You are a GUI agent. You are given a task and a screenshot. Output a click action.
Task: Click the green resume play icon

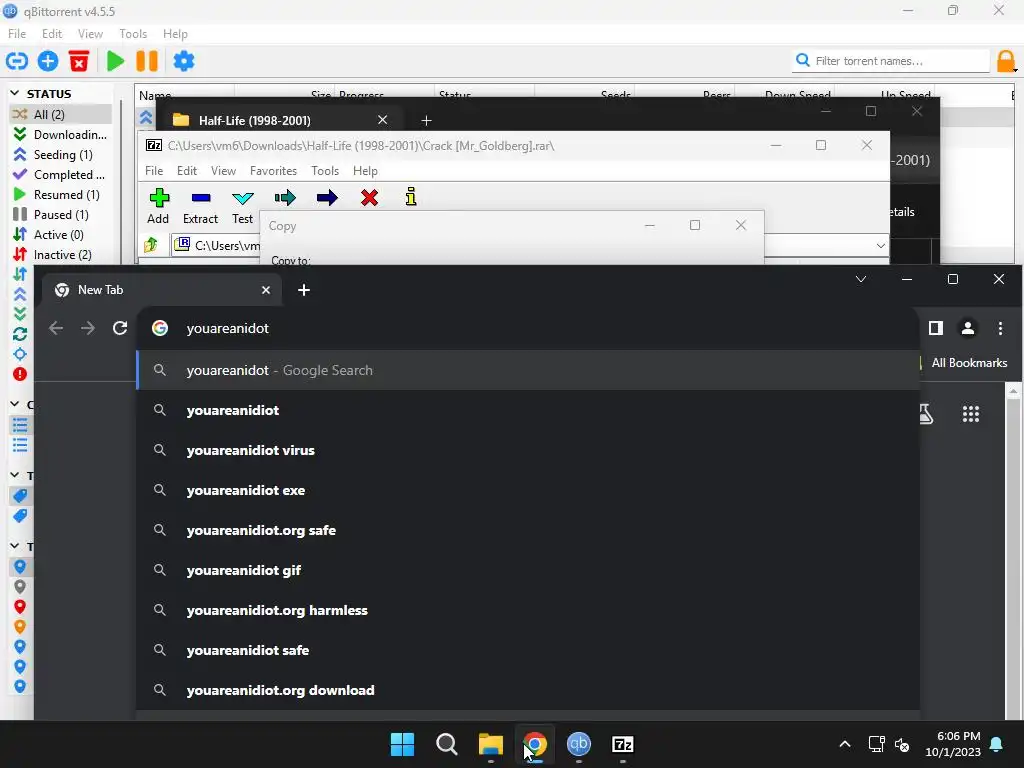(x=116, y=61)
